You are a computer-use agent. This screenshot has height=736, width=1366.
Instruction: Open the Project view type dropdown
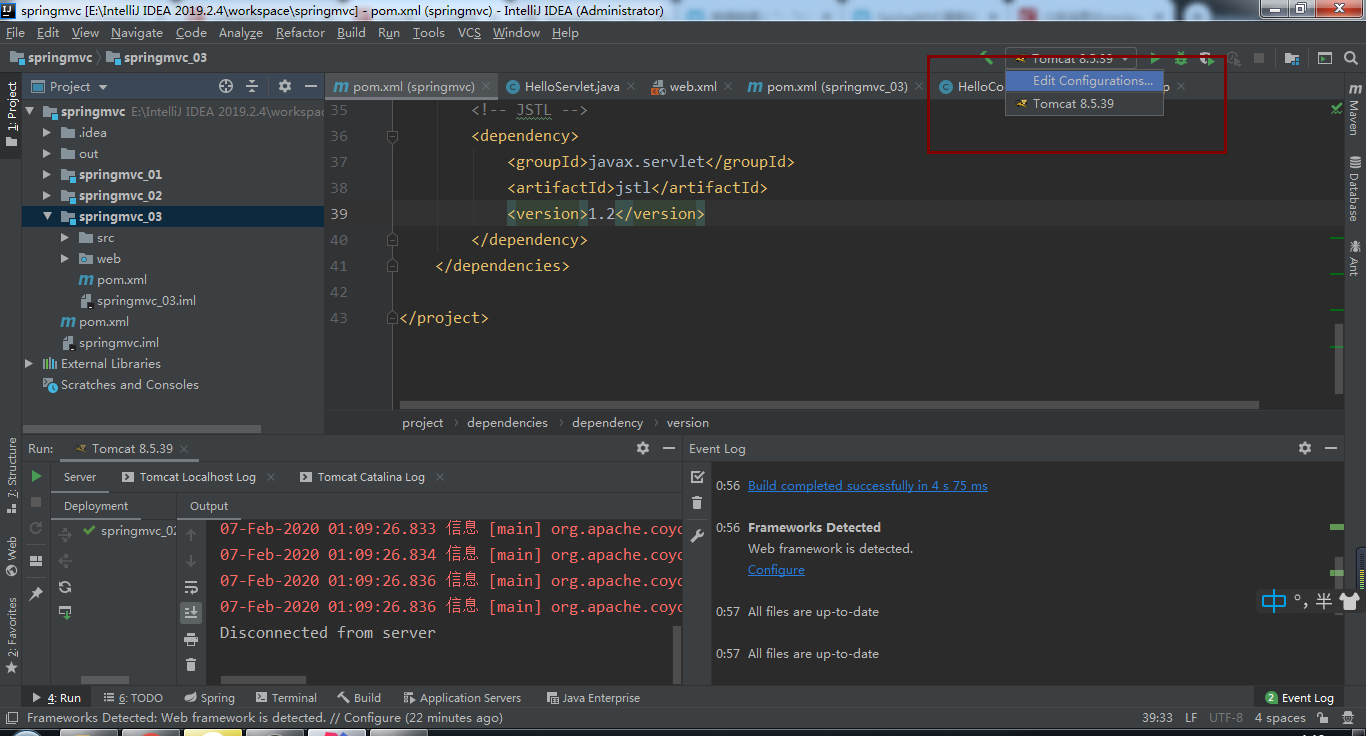click(x=70, y=87)
